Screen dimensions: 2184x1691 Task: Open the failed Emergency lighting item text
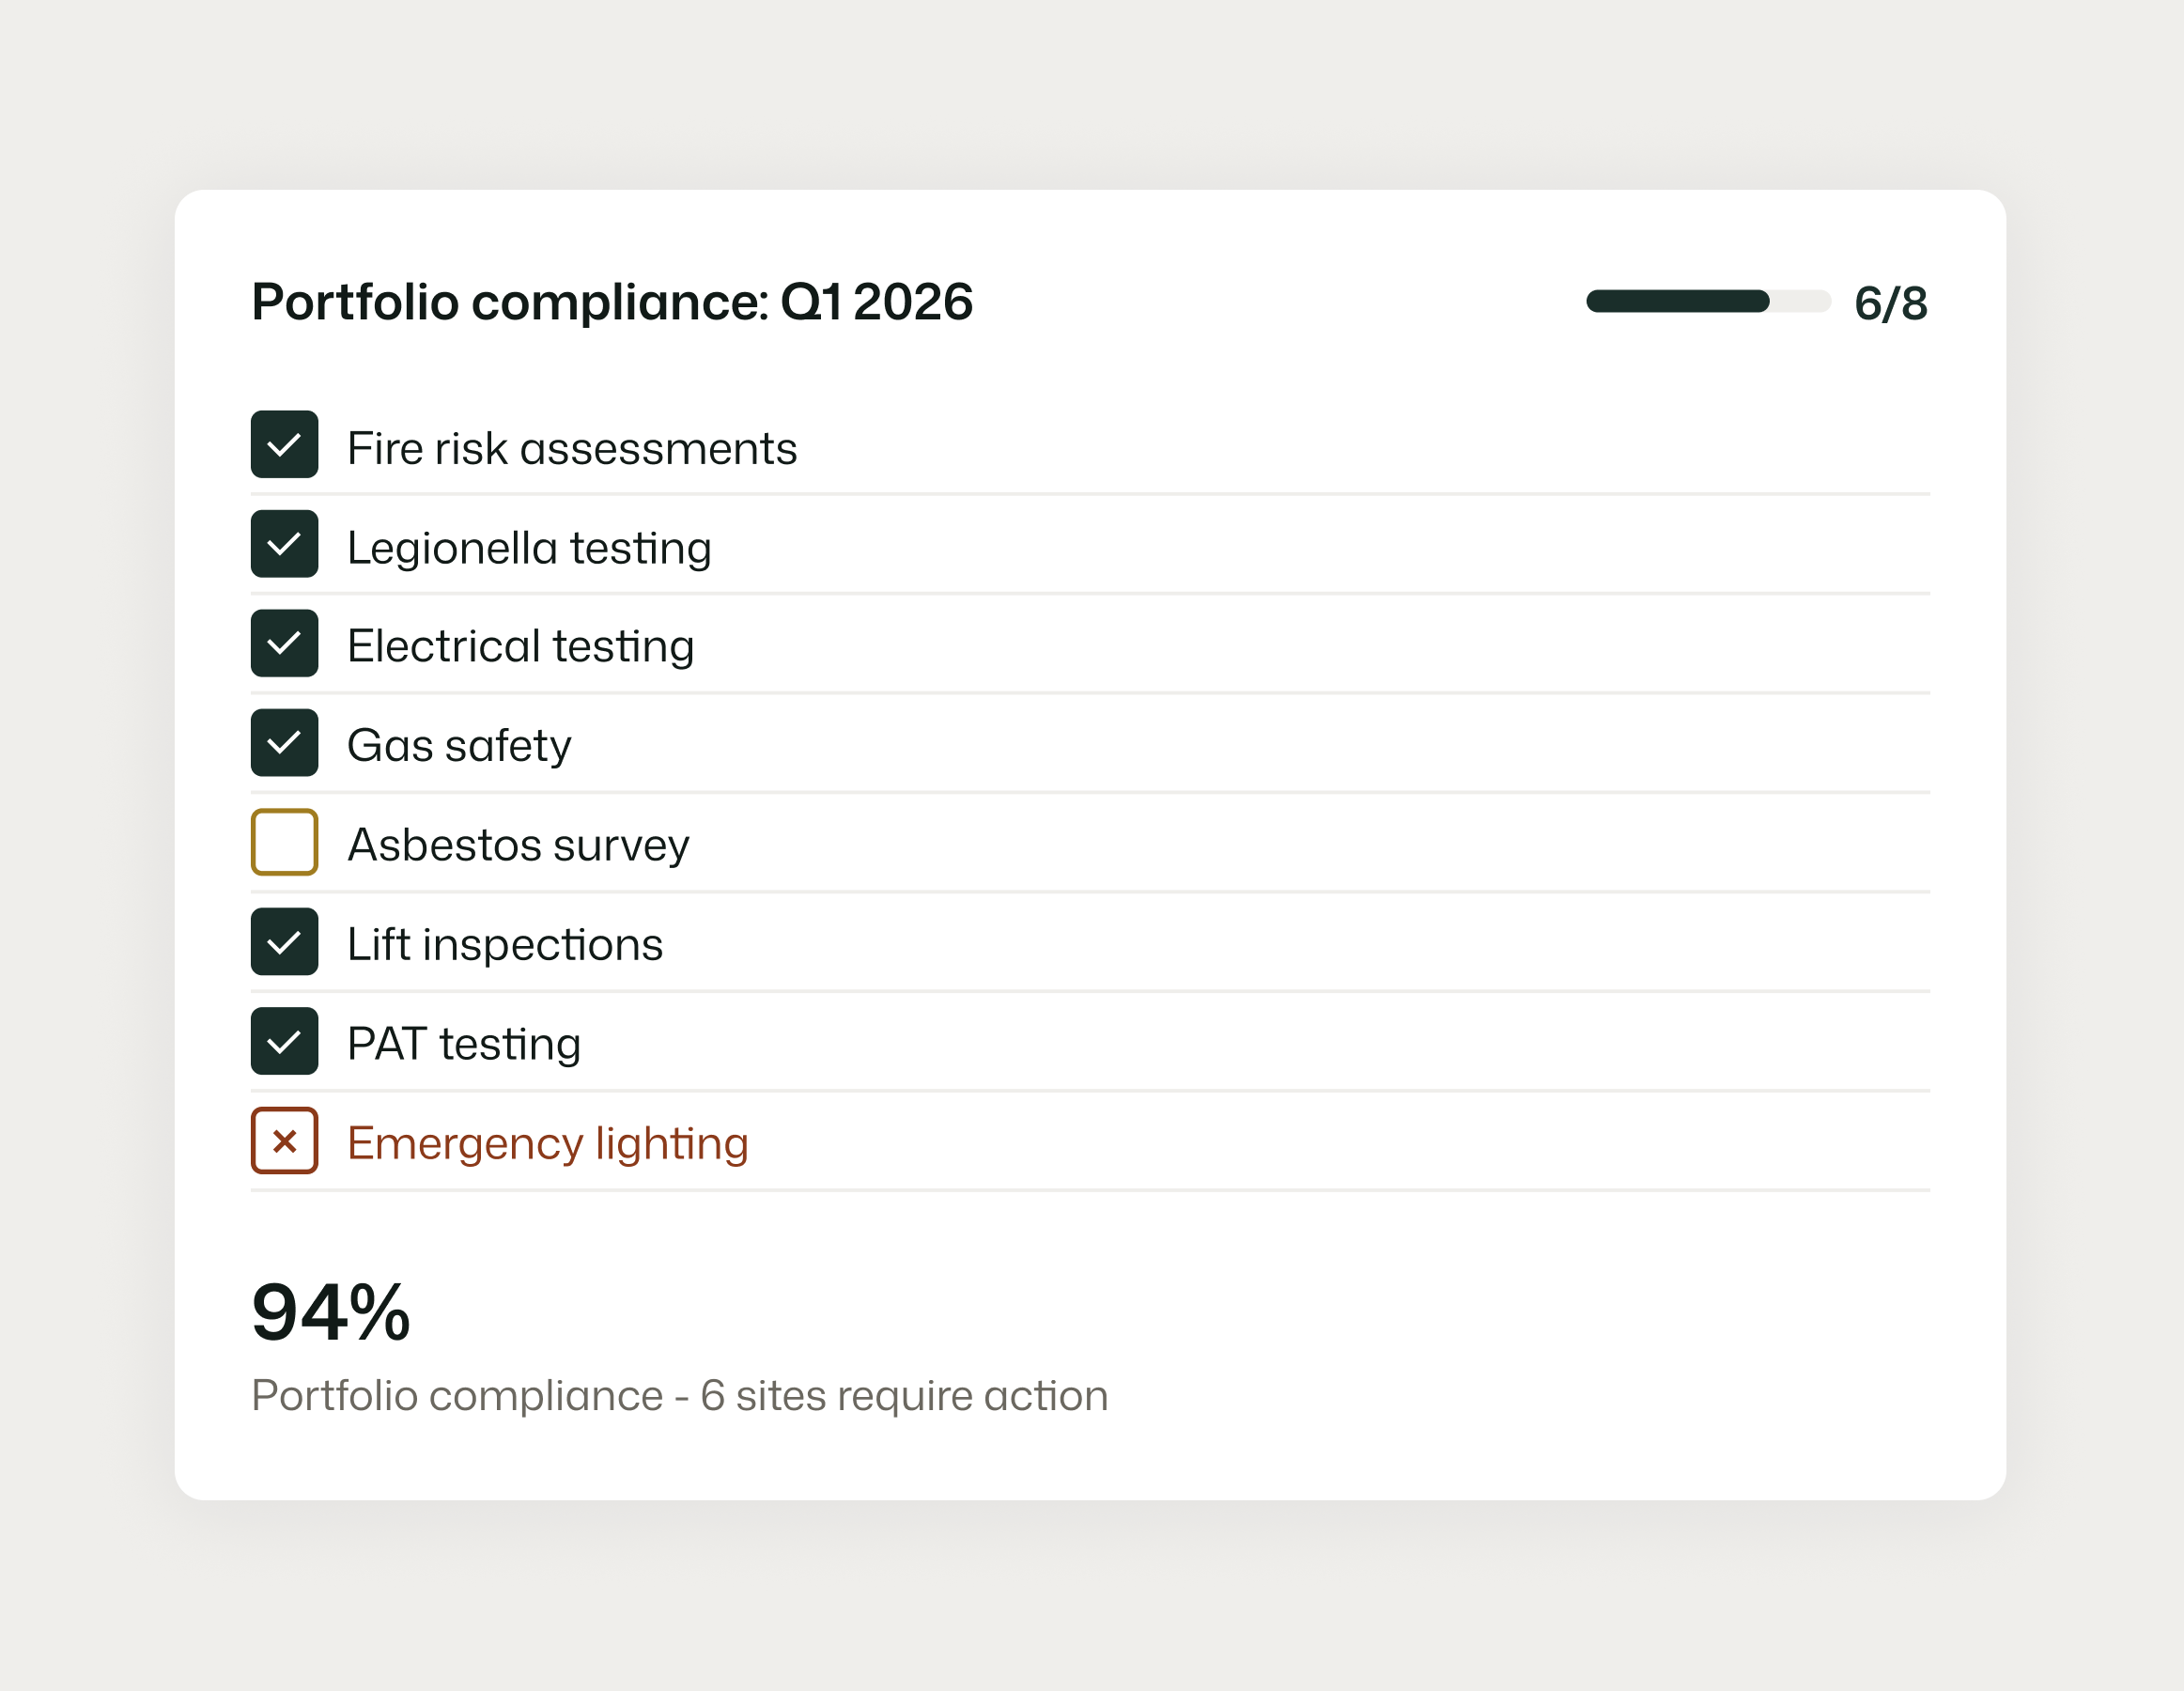[547, 1143]
